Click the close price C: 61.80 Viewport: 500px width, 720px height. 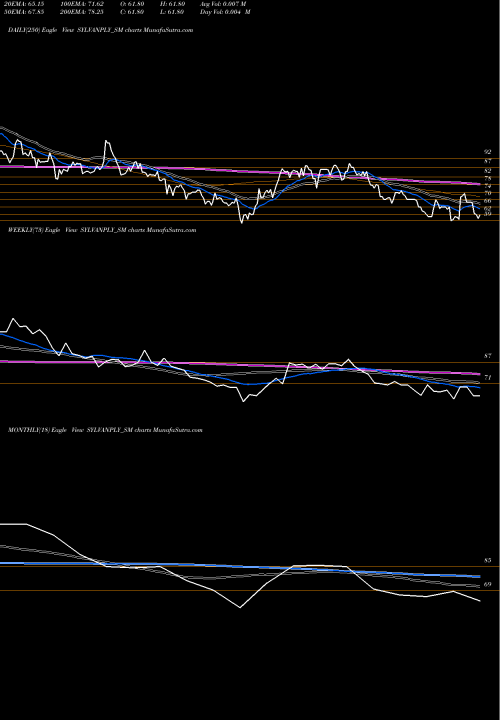(x=132, y=12)
